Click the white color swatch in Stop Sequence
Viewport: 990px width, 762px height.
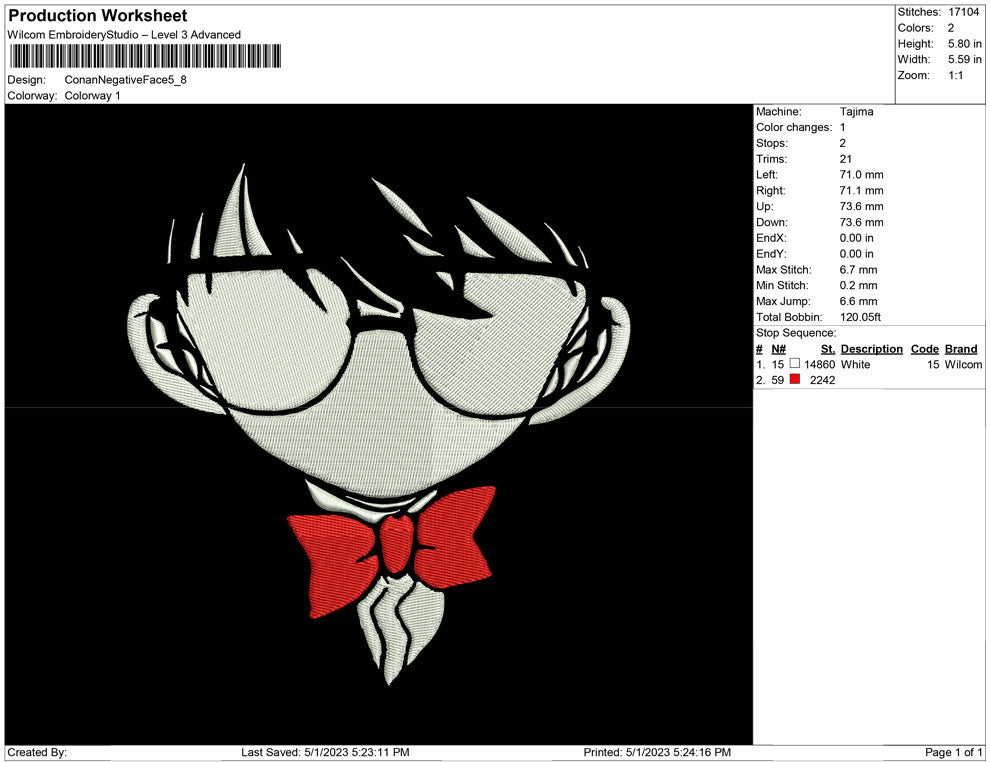click(796, 365)
